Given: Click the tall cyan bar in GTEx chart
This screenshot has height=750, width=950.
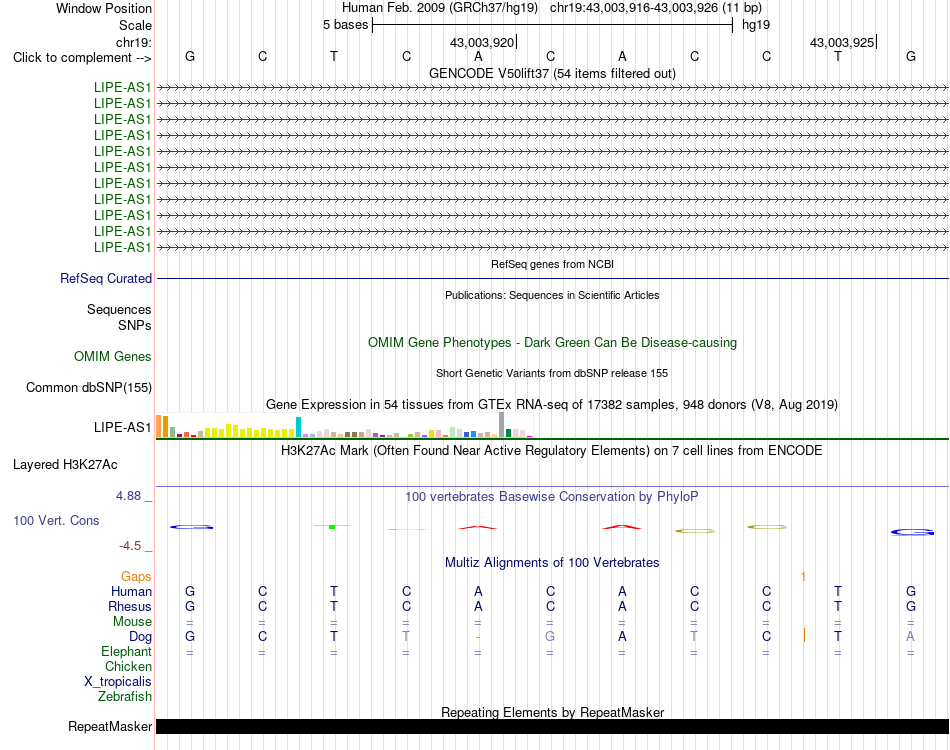Looking at the screenshot, I should point(298,427).
